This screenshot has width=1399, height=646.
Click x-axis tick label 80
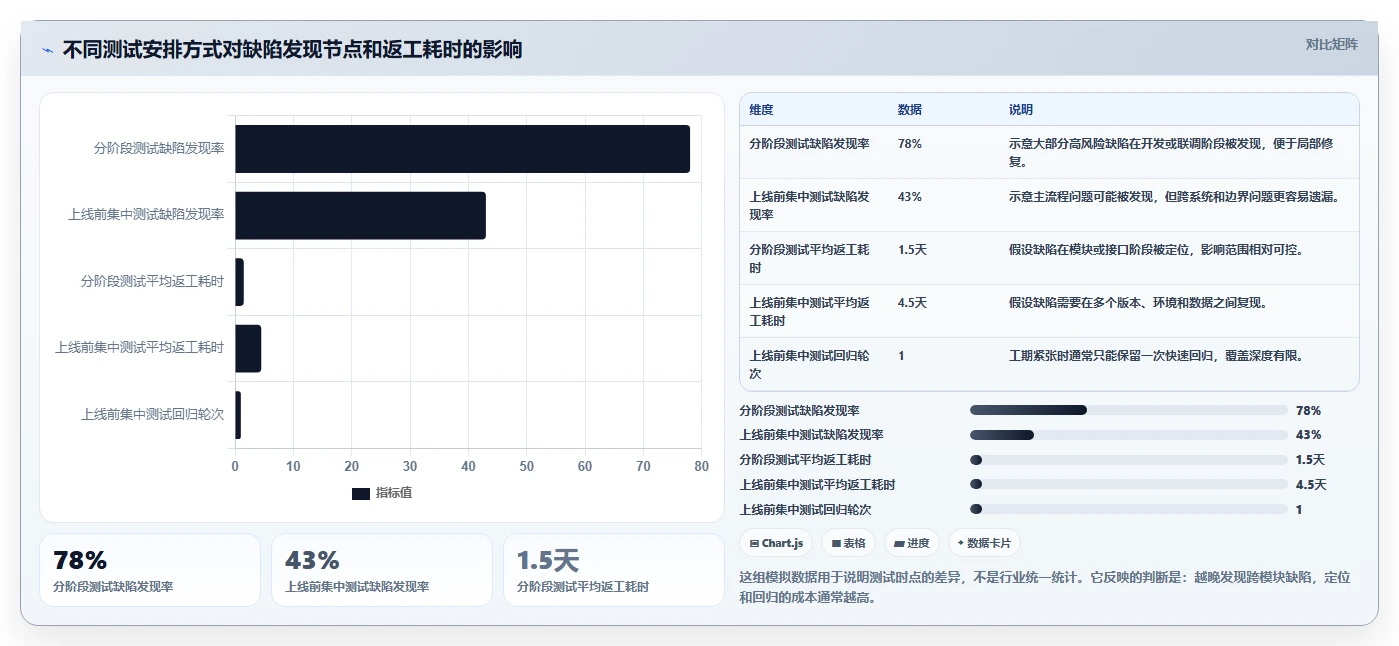(x=701, y=466)
